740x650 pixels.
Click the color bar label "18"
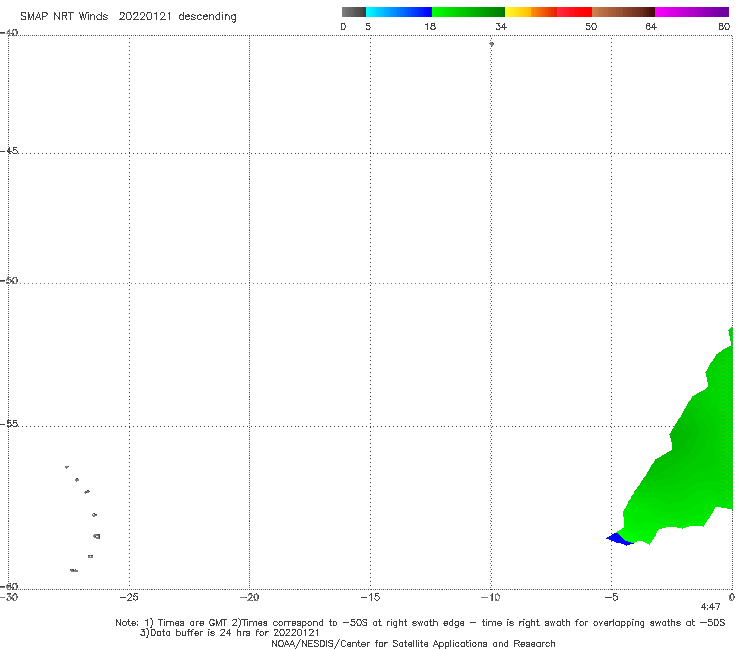coord(430,26)
